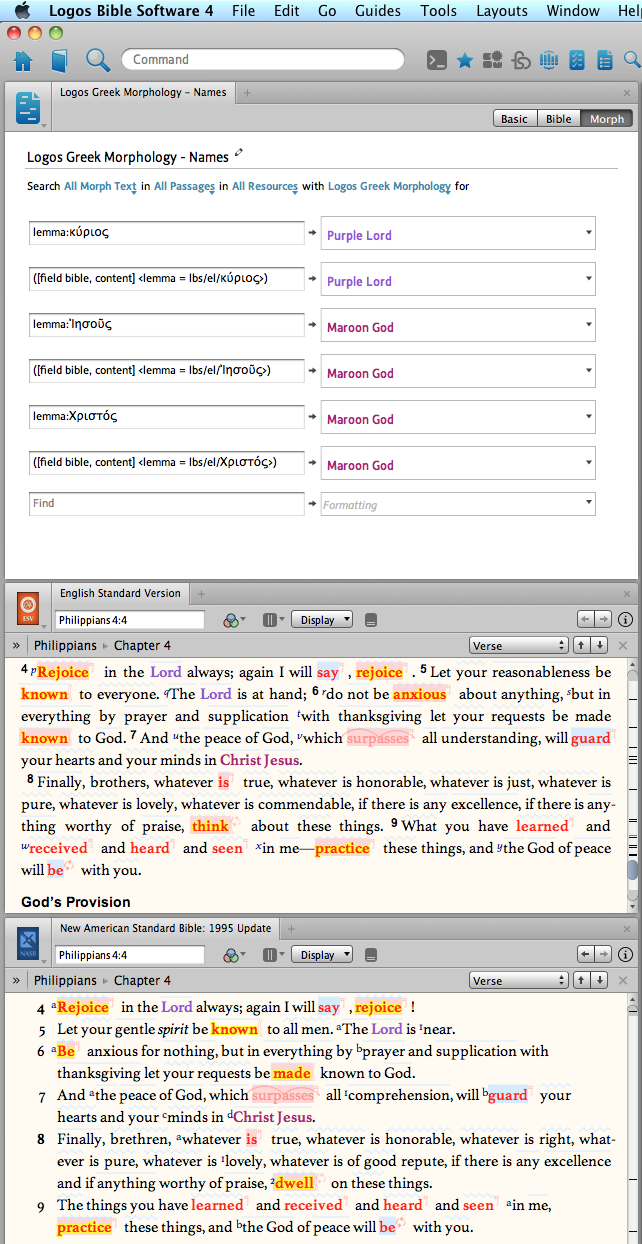Open the empty Formatting dropdown
This screenshot has width=642, height=1244.
coord(458,504)
